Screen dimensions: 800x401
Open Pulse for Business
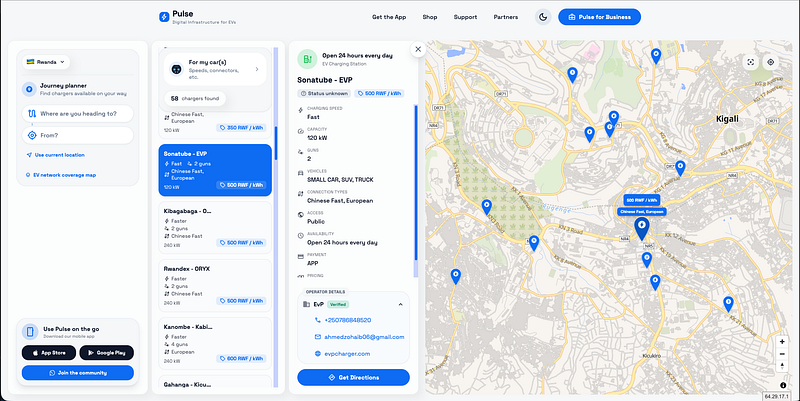(599, 17)
